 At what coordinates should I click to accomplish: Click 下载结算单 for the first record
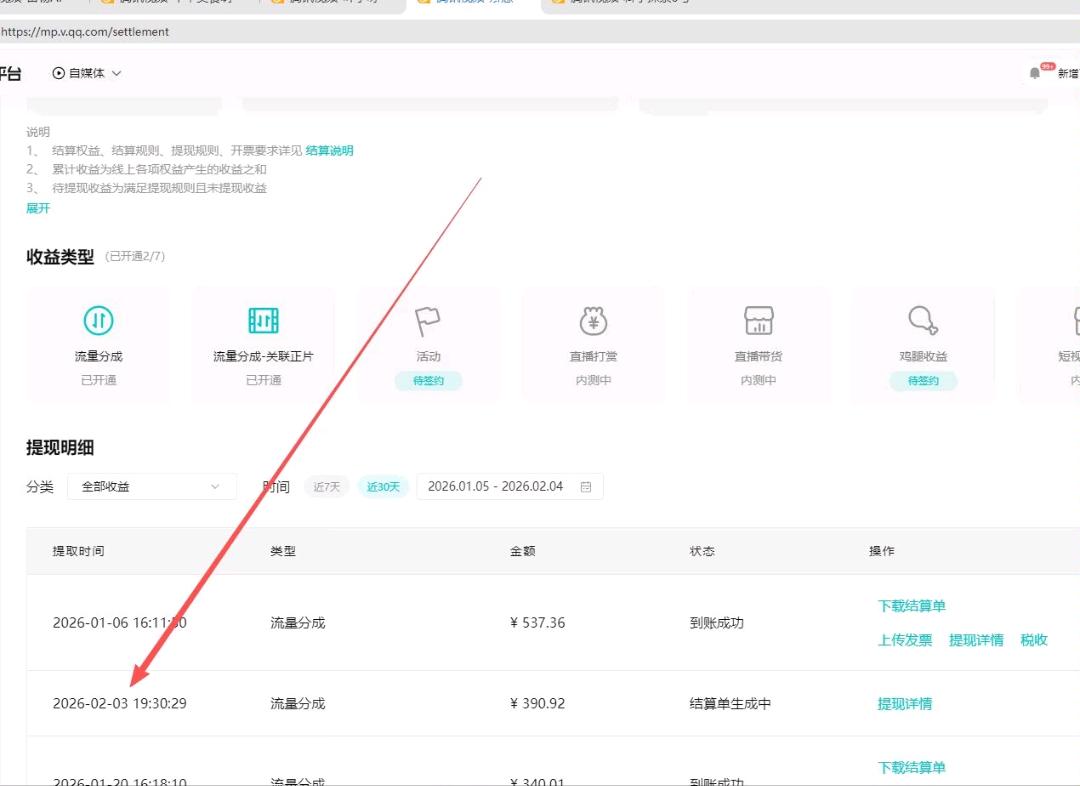click(911, 606)
